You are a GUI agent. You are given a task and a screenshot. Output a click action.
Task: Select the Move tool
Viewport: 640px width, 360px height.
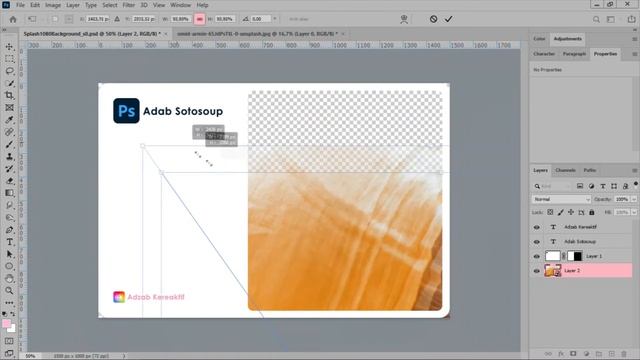coord(9,47)
